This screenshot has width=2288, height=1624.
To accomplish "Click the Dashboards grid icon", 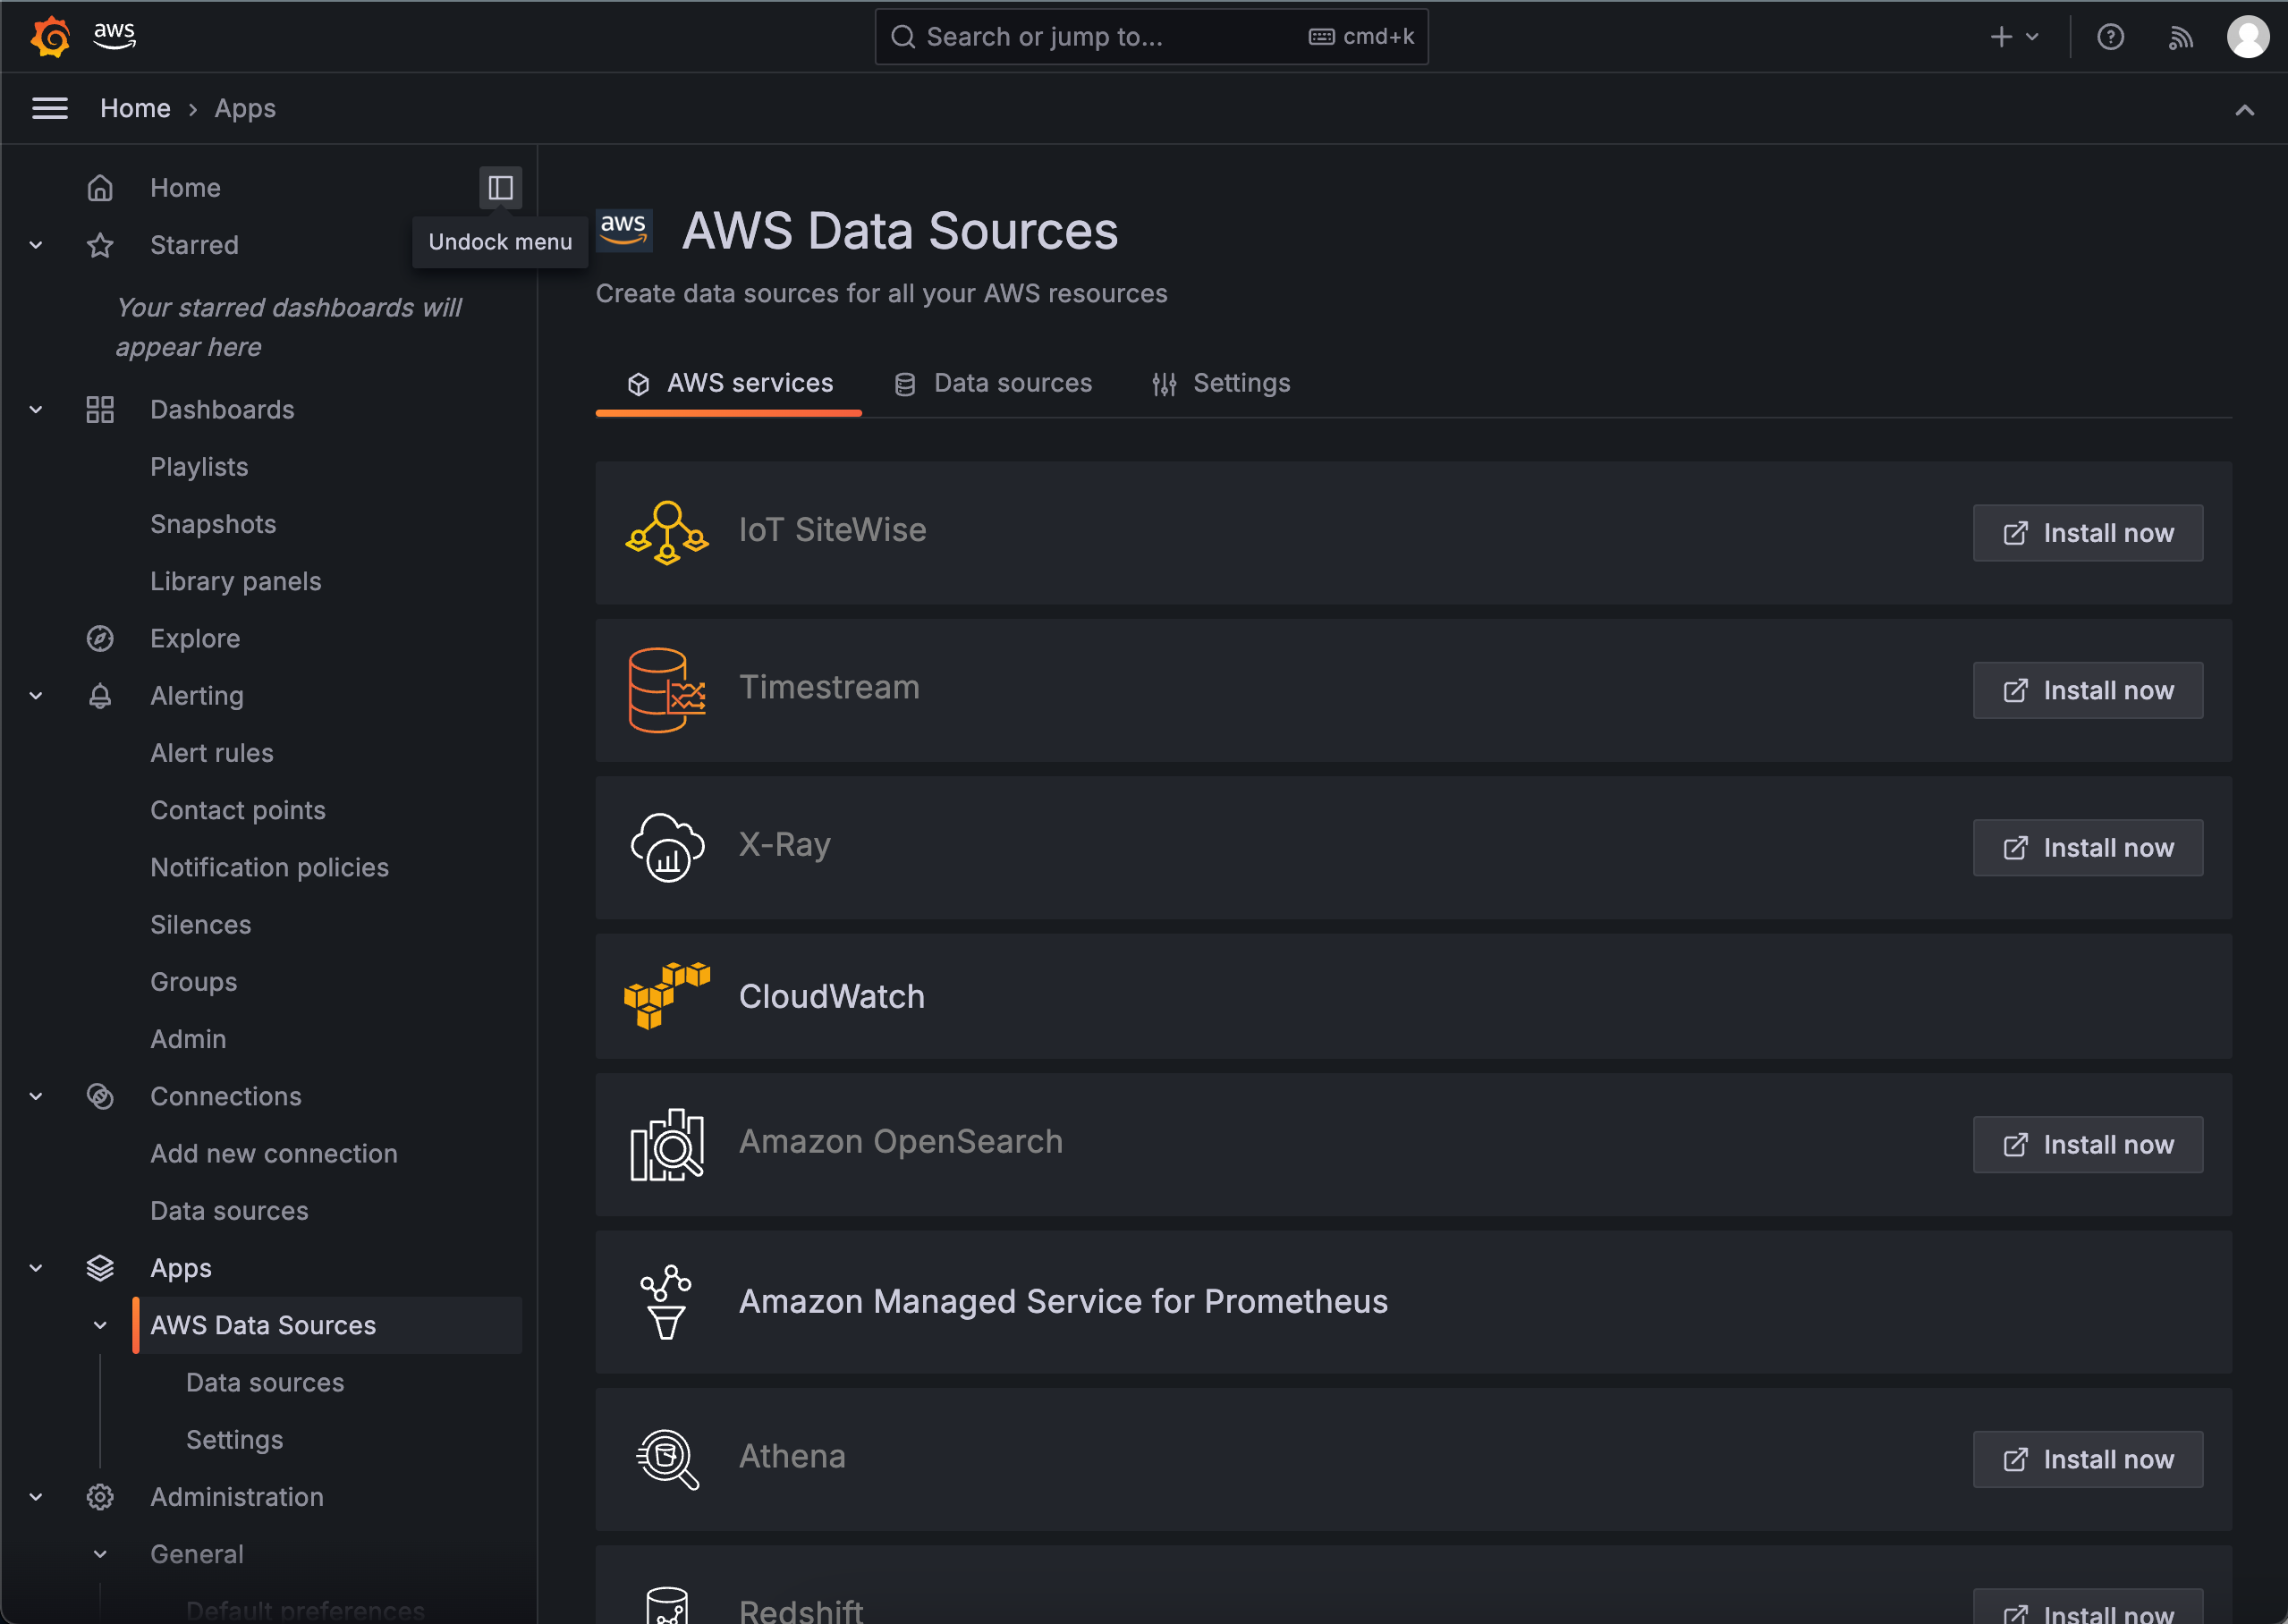I will click(x=100, y=409).
